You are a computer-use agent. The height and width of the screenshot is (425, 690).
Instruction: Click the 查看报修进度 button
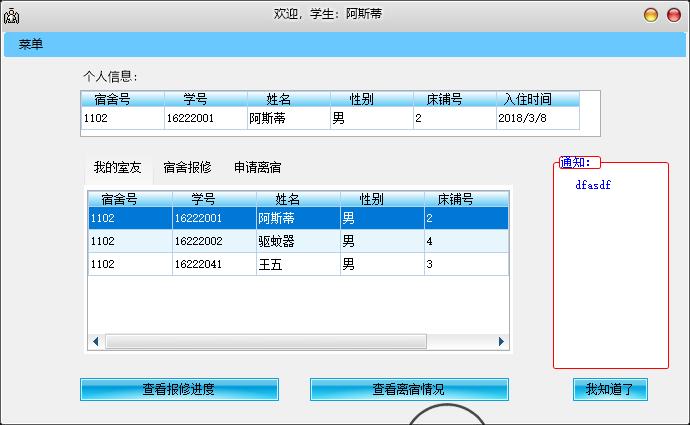tap(179, 389)
